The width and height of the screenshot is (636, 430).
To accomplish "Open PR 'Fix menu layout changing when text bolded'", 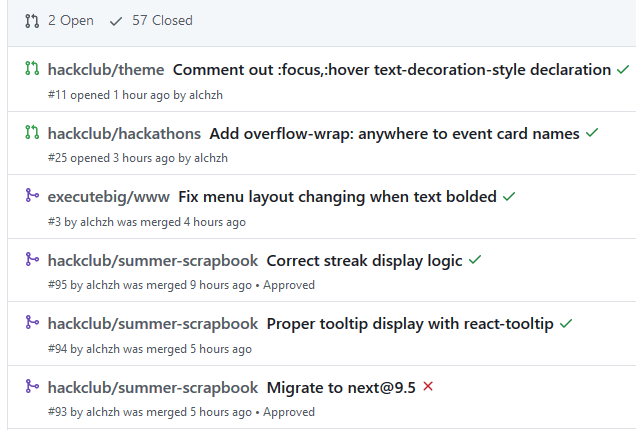I will 337,197.
